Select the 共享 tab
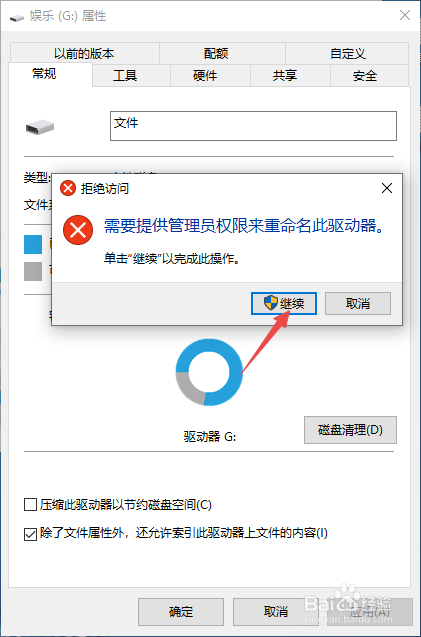Viewport: 421px width, 637px height. click(285, 76)
